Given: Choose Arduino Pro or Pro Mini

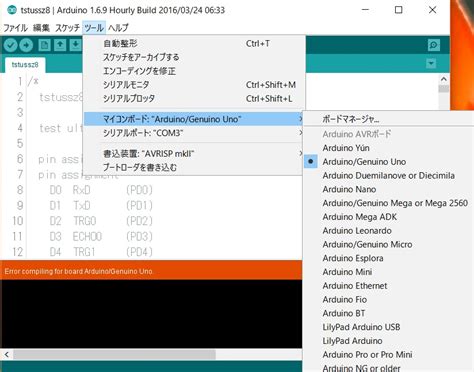Looking at the screenshot, I should [367, 355].
